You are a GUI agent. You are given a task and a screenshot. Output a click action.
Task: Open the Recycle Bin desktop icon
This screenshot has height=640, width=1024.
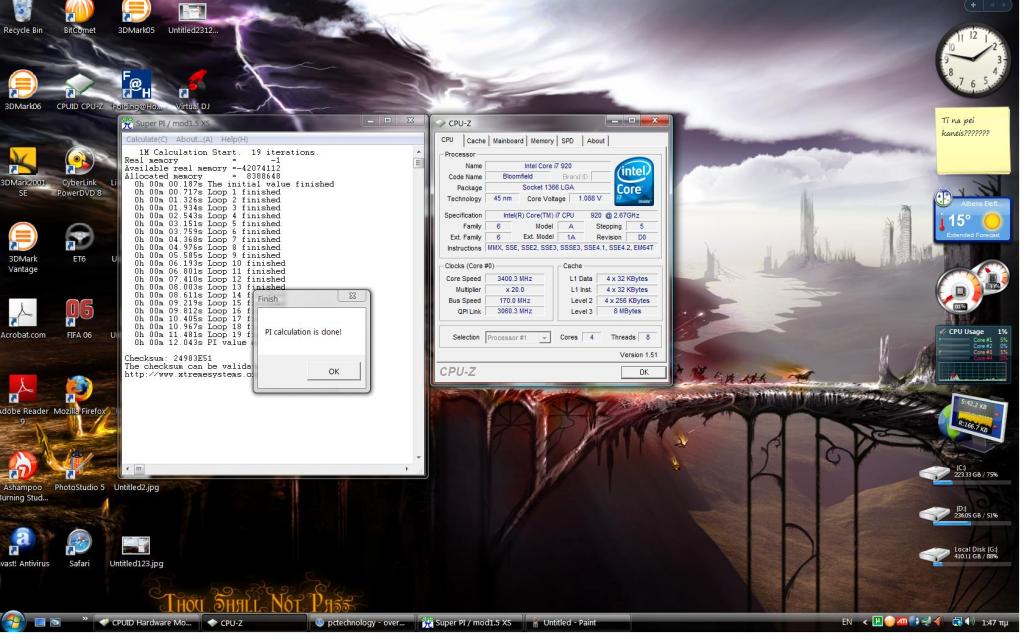click(x=22, y=16)
